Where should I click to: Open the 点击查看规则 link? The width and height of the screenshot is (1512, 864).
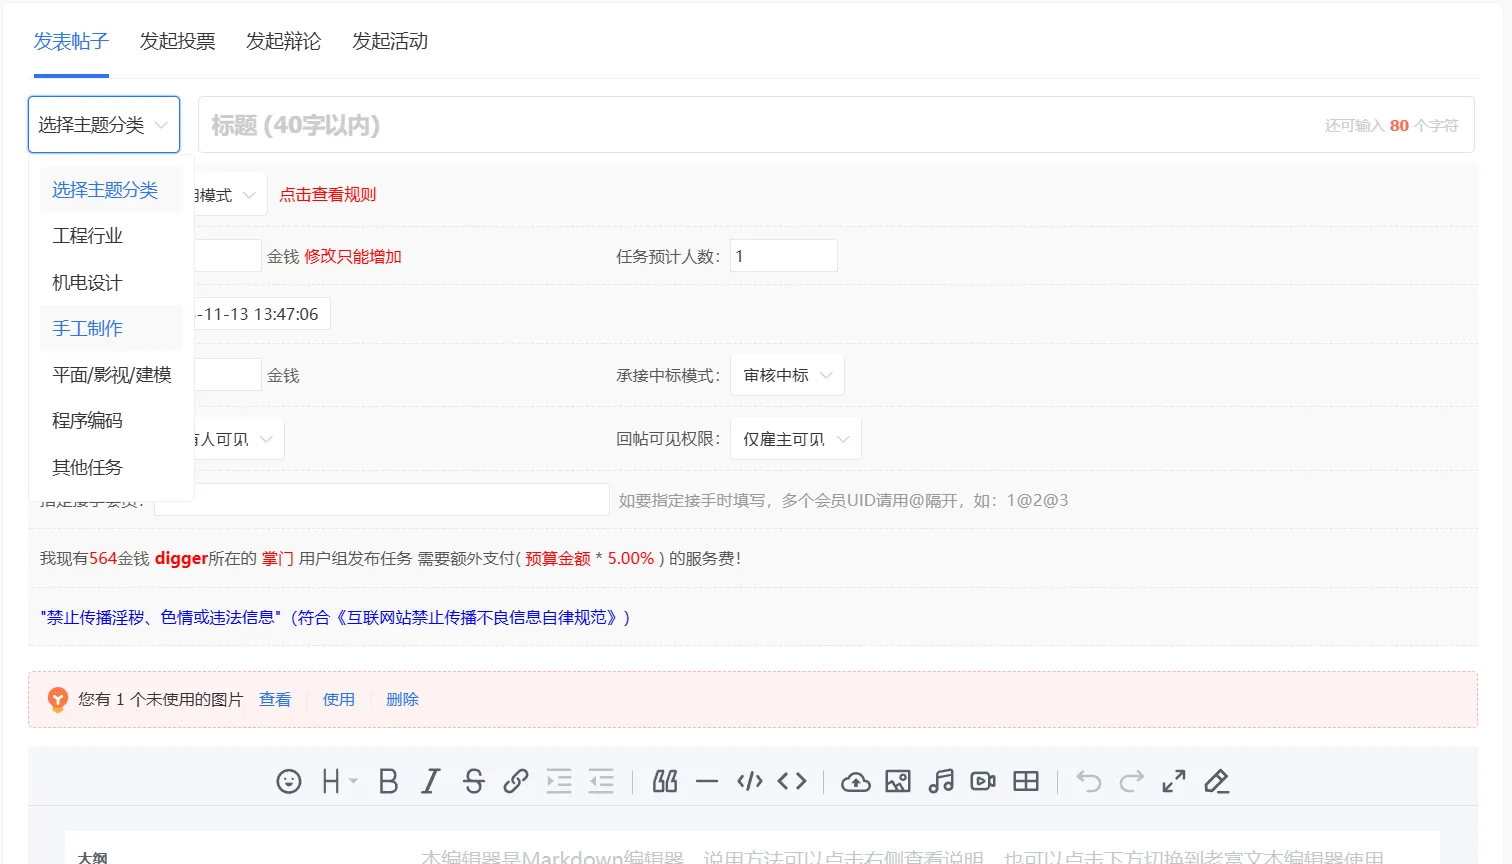click(327, 195)
